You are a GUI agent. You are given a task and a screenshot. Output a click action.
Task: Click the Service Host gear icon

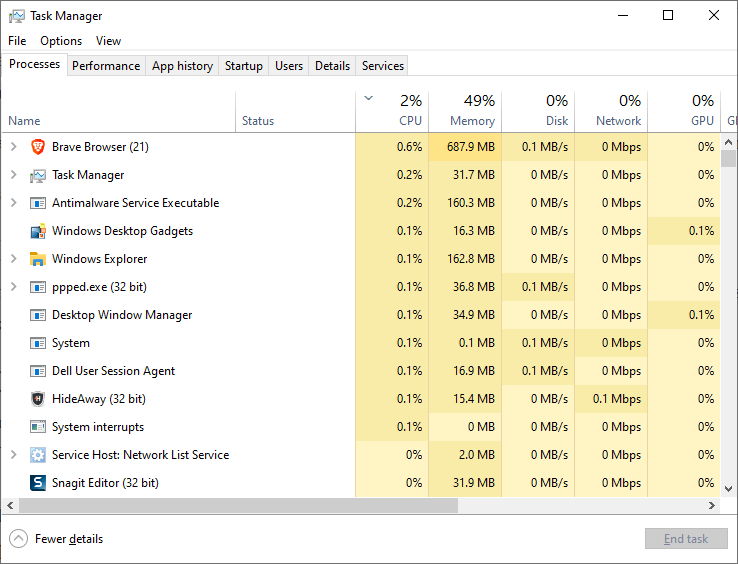[x=38, y=455]
